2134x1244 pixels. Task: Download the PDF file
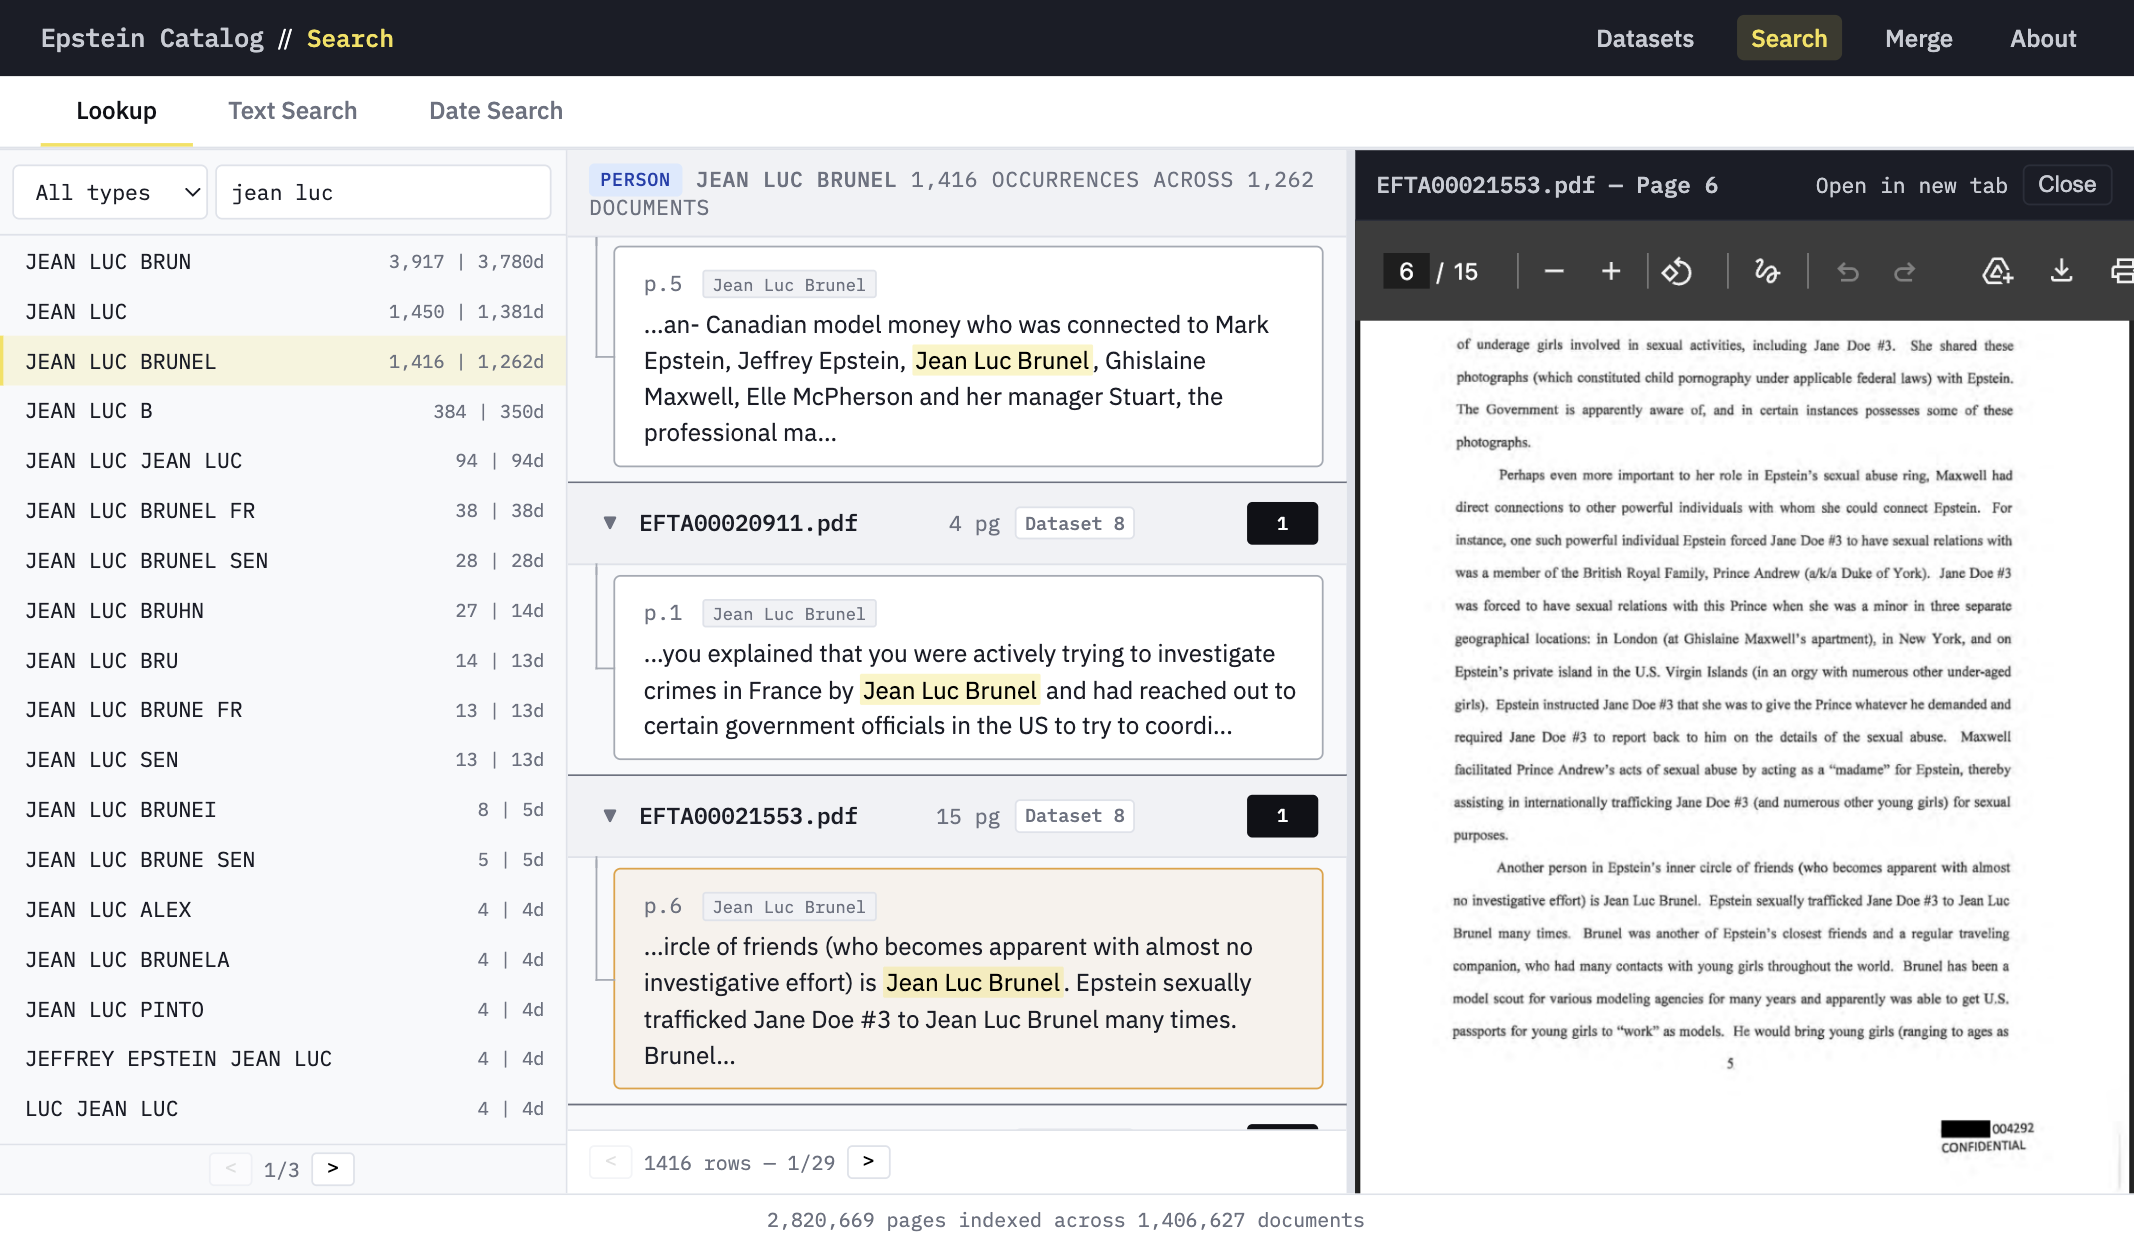tap(2061, 270)
